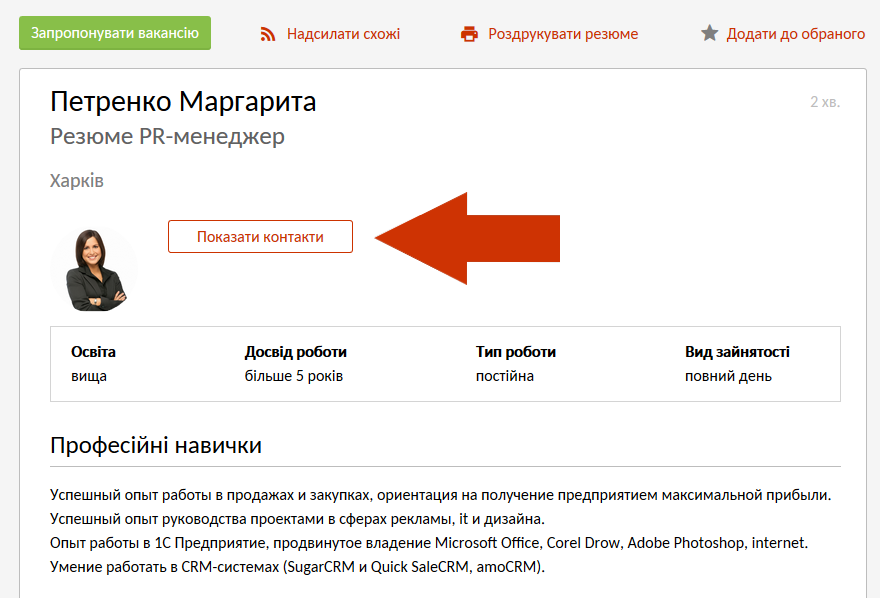Click the Освіта field label
Viewport: 880px width, 598px height.
click(x=93, y=352)
